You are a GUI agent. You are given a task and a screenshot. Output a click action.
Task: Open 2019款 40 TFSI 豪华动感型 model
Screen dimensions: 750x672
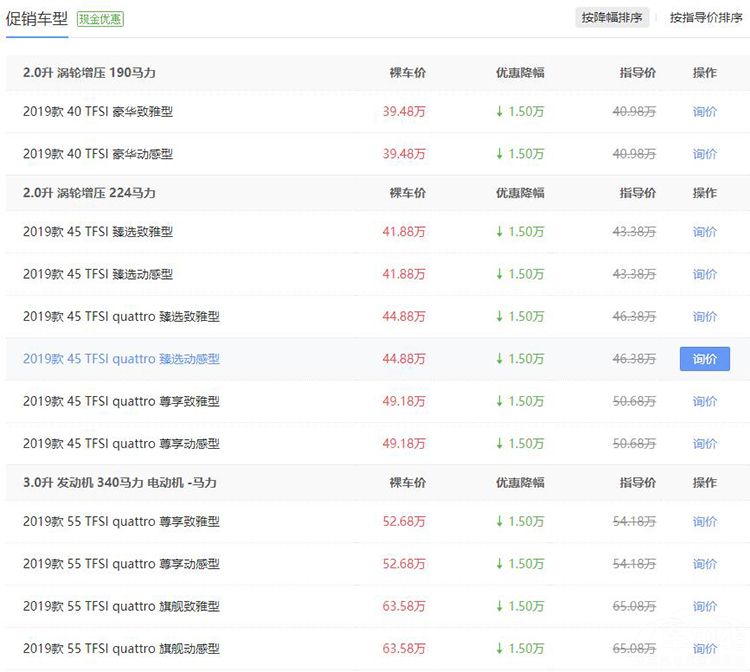tap(98, 154)
